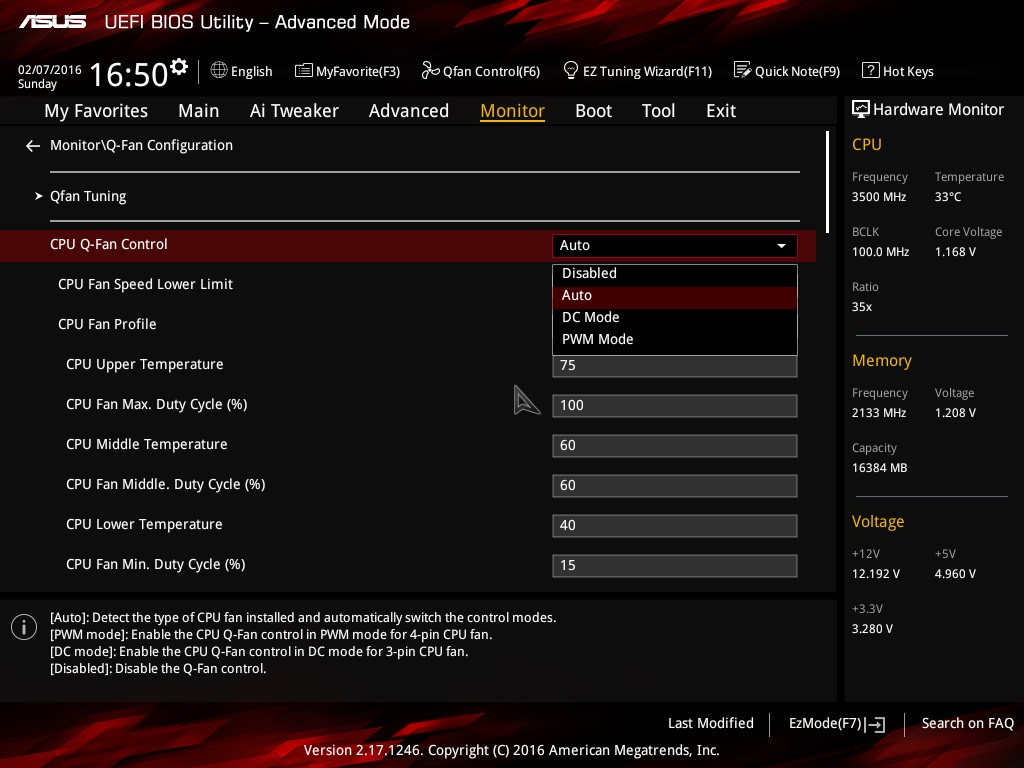Click BCLK value 100.0 MHz

[x=880, y=251]
